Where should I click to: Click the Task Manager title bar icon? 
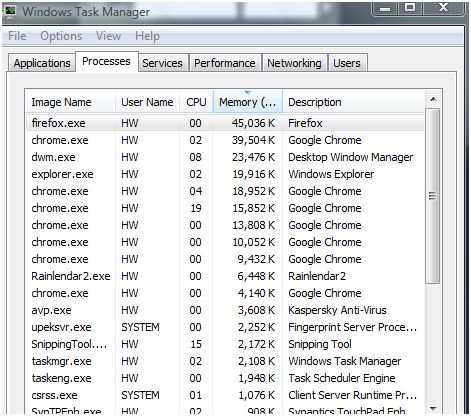point(10,11)
